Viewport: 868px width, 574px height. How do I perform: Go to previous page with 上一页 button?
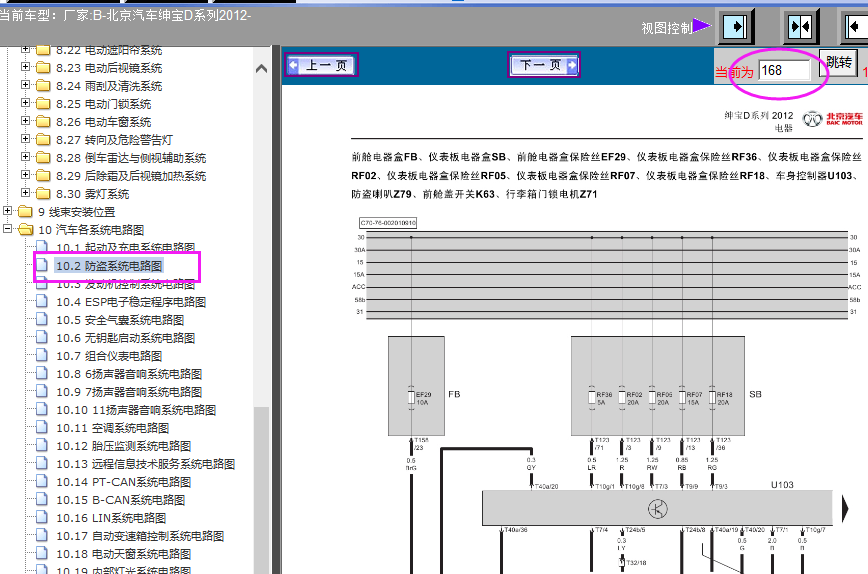point(322,65)
